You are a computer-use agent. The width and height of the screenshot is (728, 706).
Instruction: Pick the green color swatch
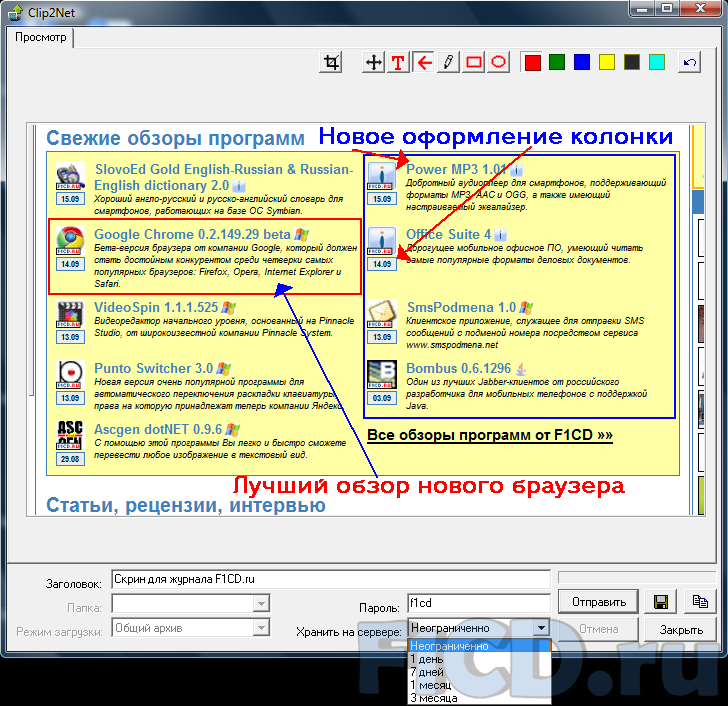coord(557,62)
